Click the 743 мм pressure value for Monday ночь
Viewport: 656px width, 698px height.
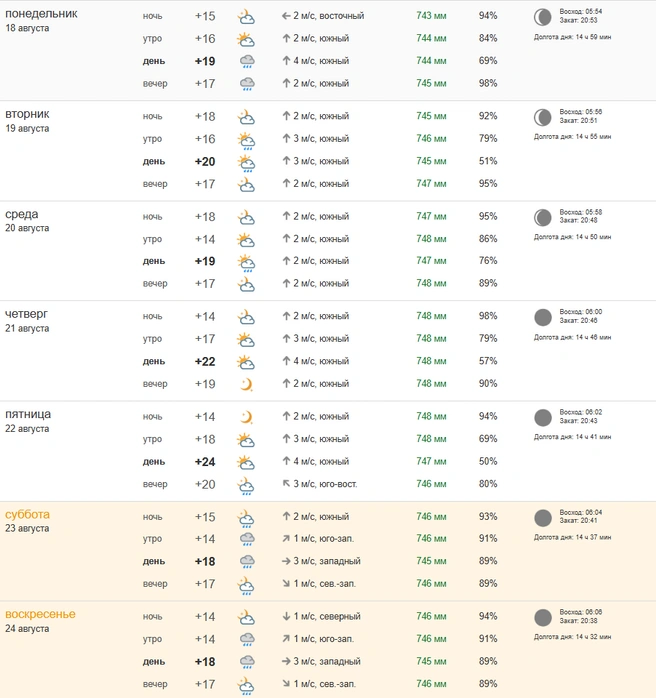point(431,16)
